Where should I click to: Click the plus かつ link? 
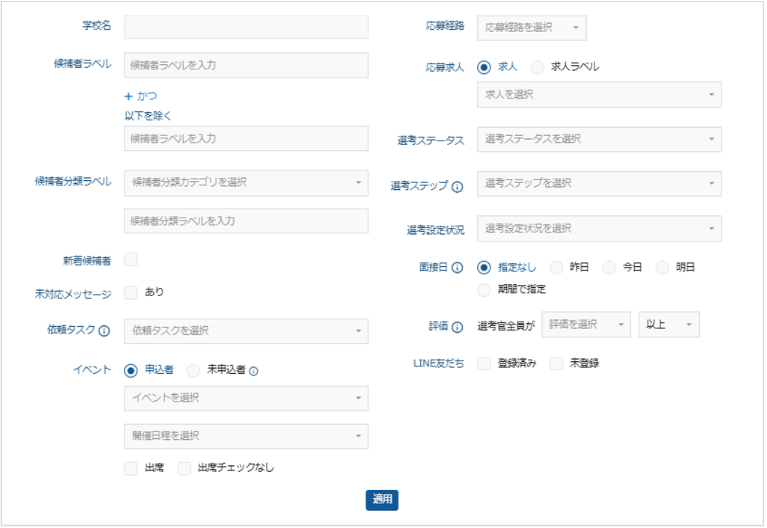pyautogui.click(x=140, y=97)
